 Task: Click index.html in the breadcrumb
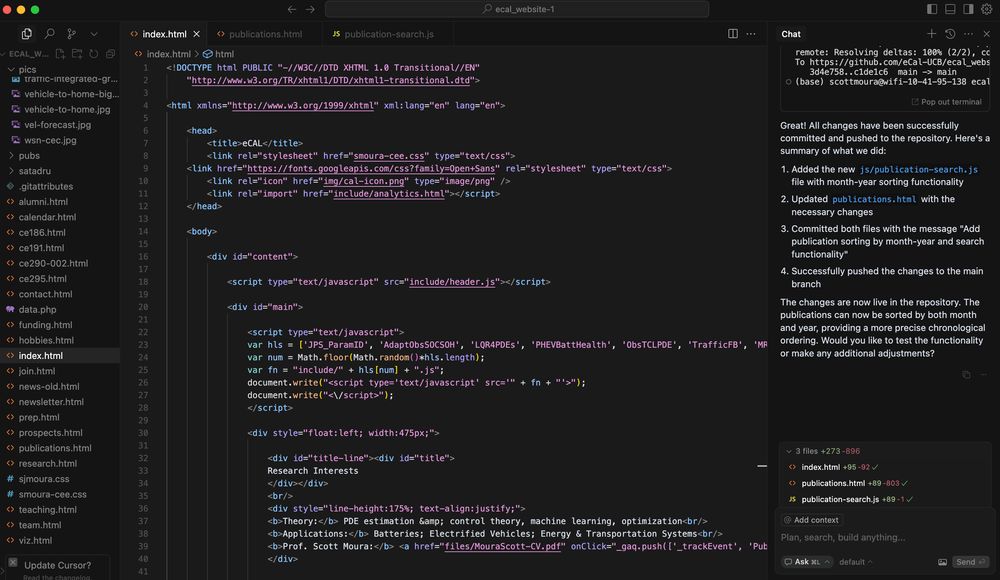pyautogui.click(x=168, y=54)
